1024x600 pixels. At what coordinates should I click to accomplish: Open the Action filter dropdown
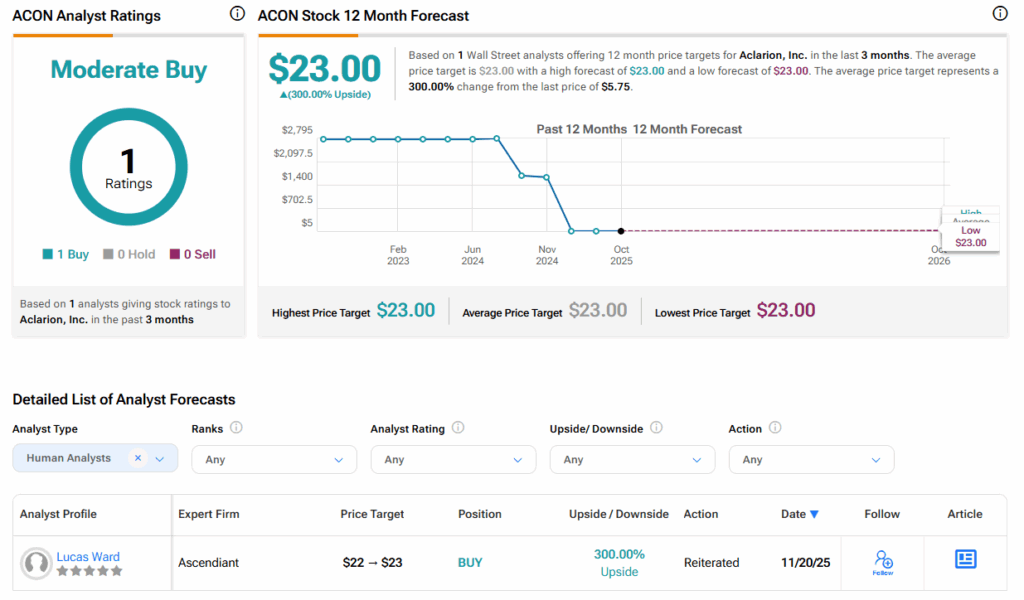point(810,459)
